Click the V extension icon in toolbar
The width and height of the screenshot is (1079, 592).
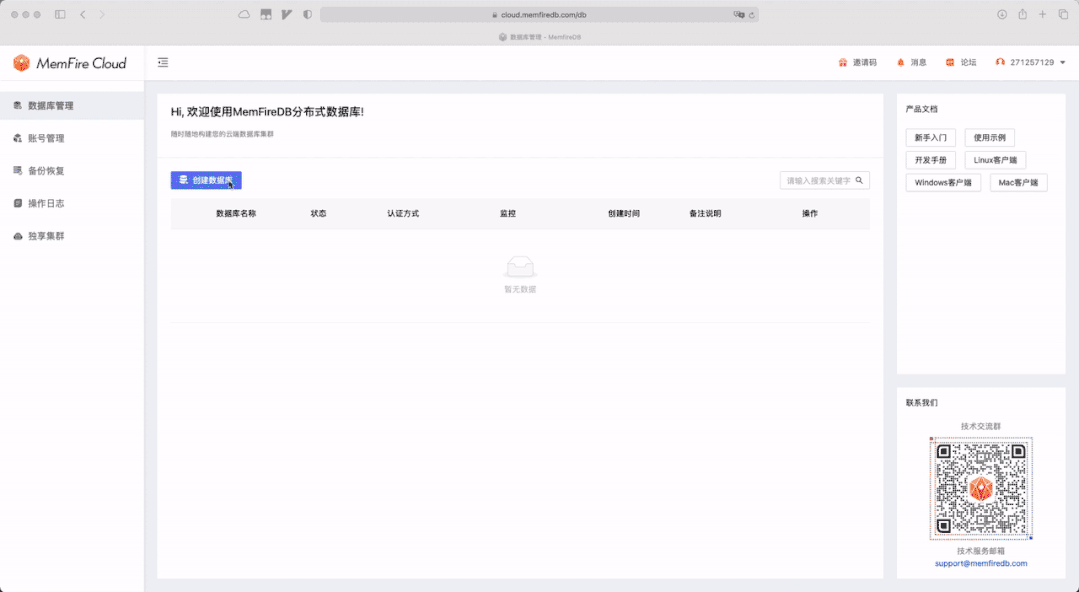pyautogui.click(x=286, y=14)
